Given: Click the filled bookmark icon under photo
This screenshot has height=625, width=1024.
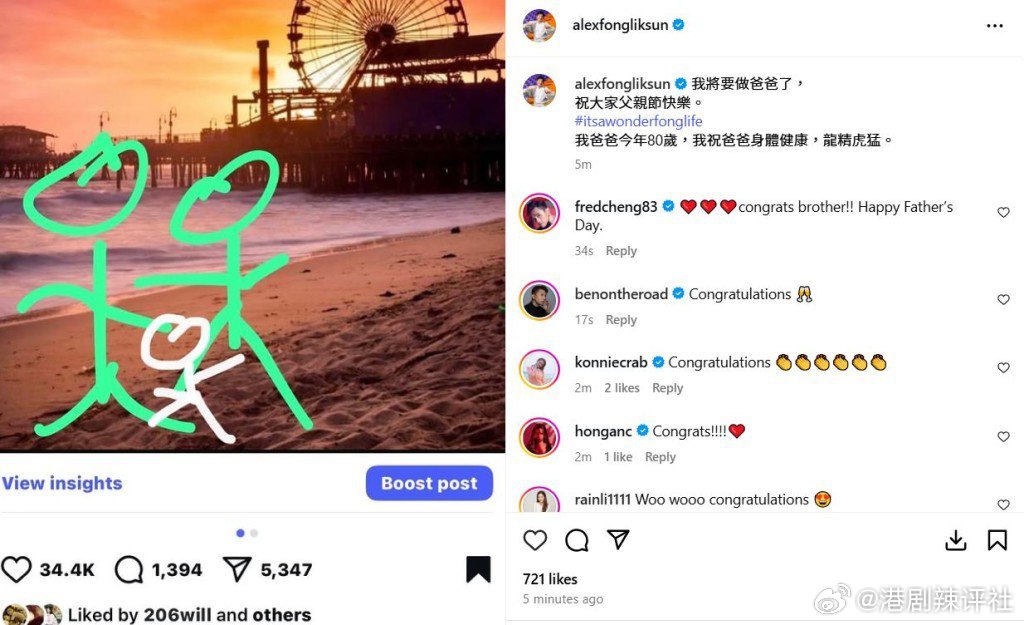Looking at the screenshot, I should 478,569.
